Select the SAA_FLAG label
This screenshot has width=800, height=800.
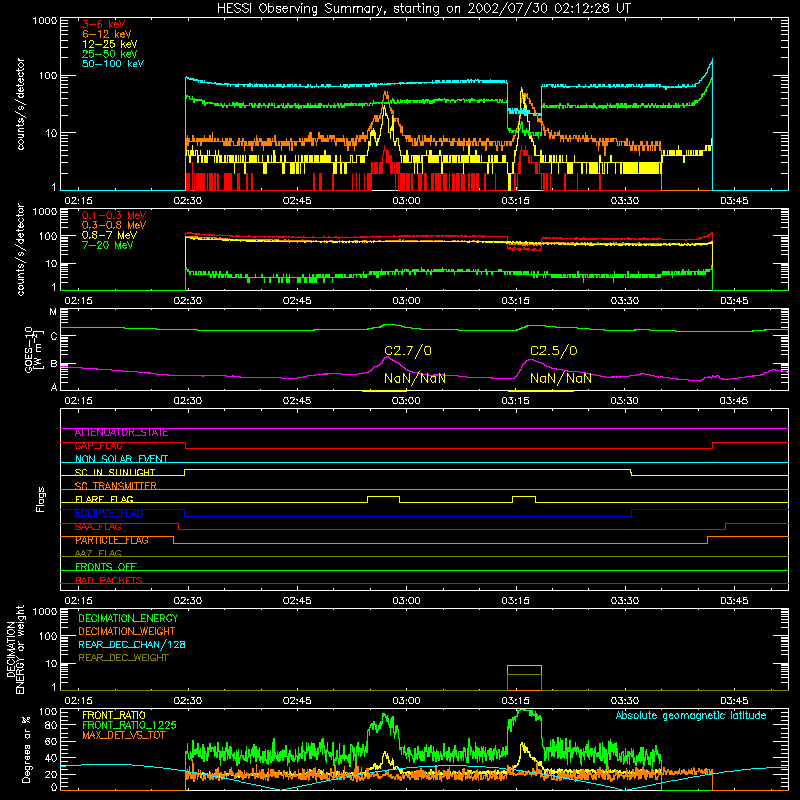(98, 527)
